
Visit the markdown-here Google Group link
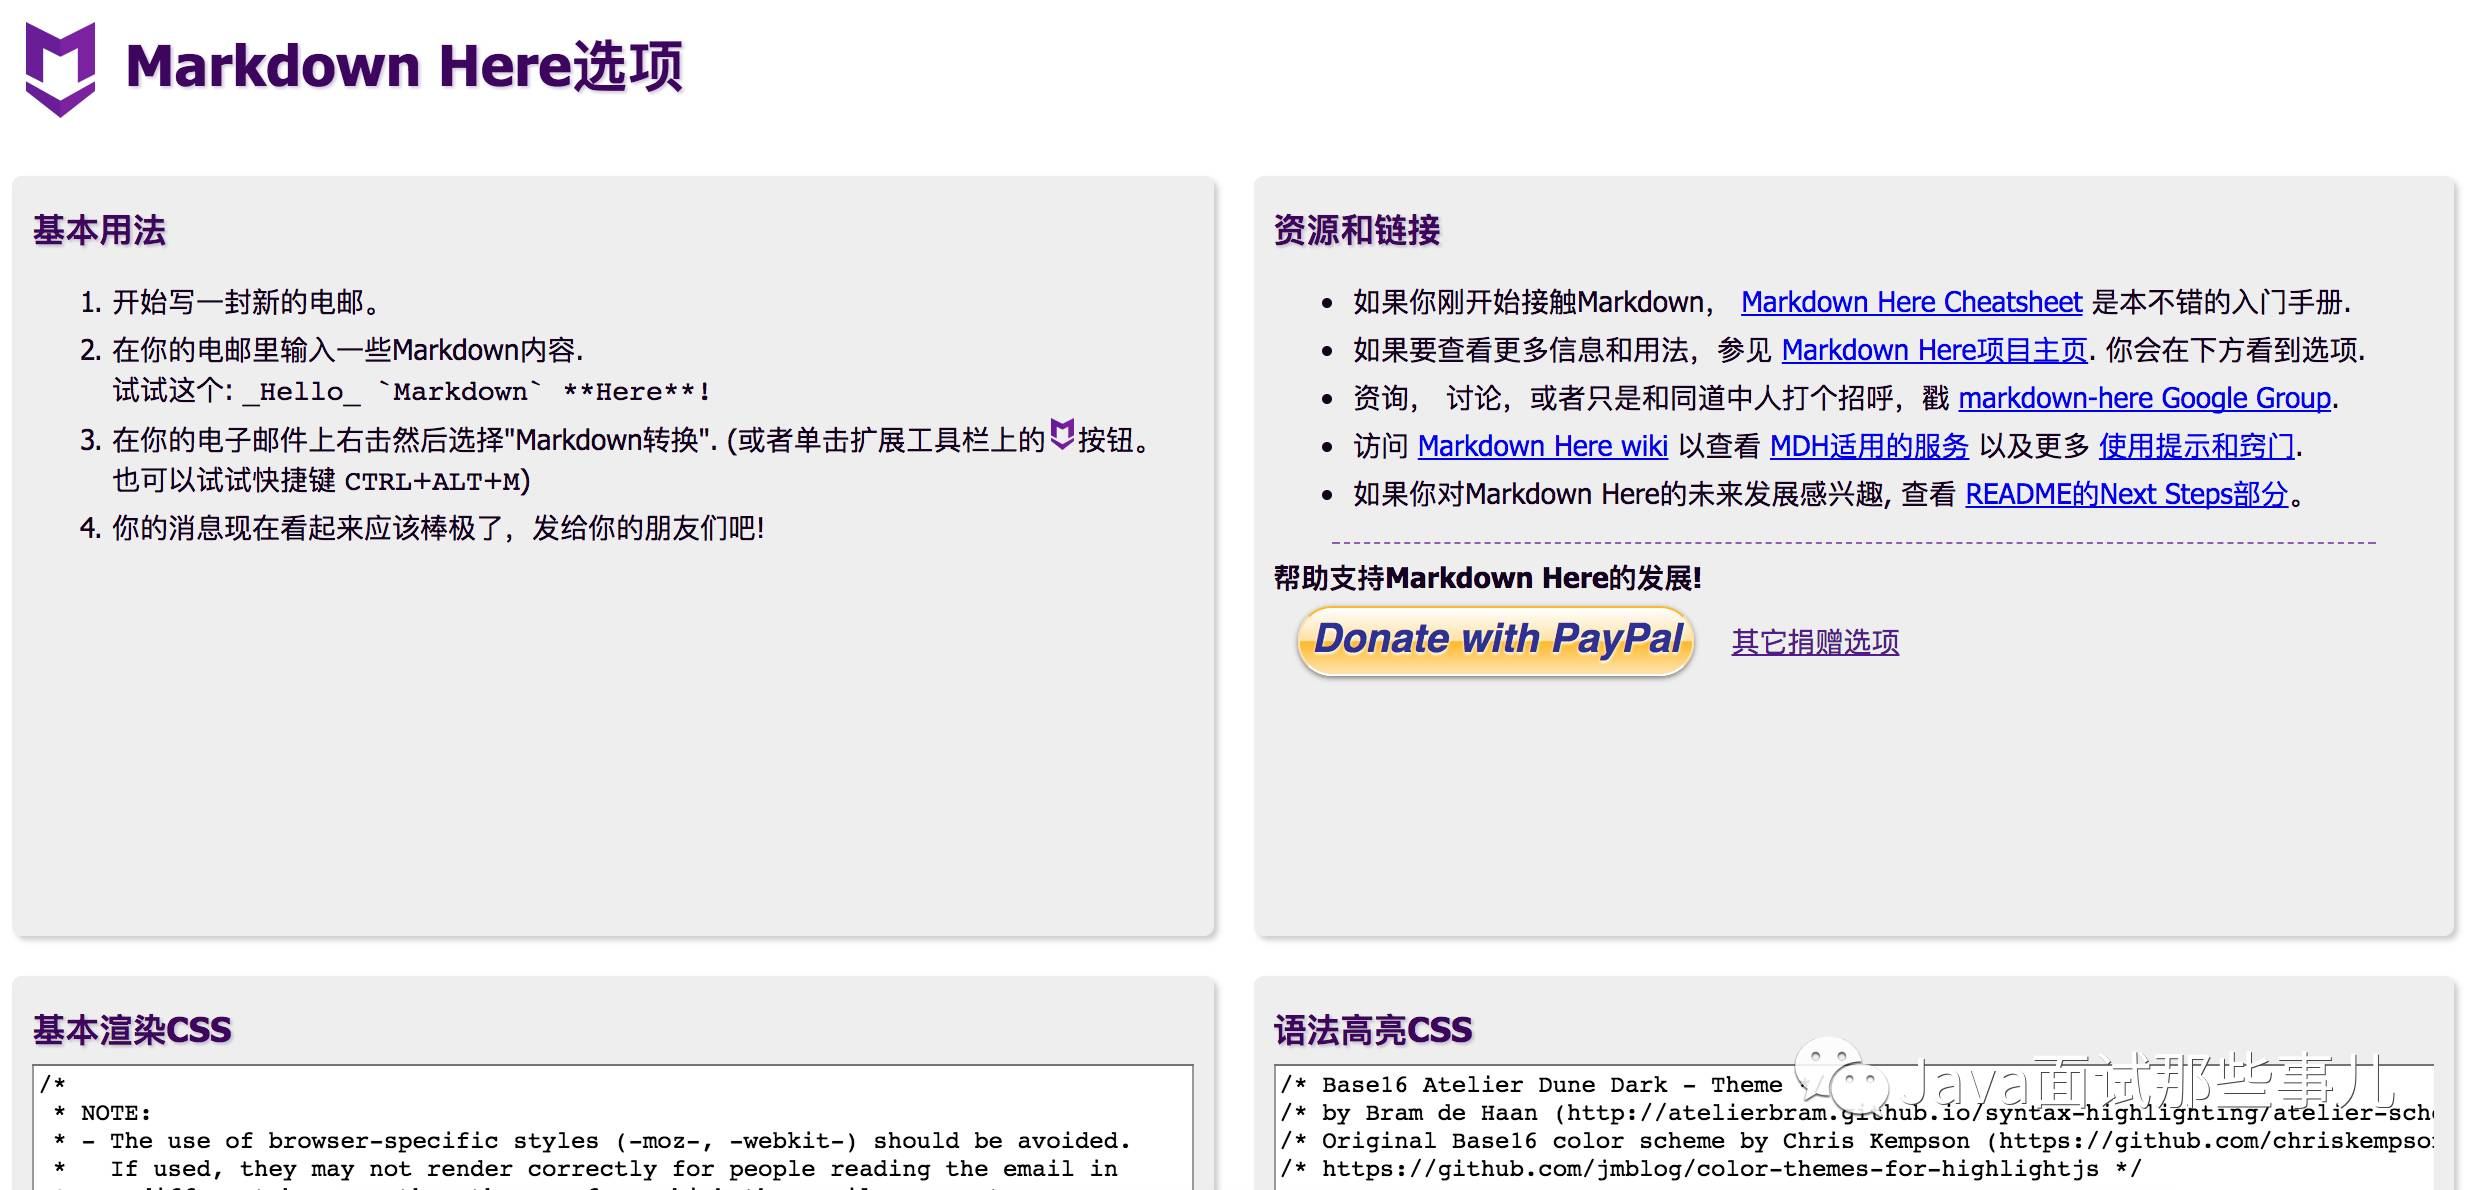click(2144, 398)
